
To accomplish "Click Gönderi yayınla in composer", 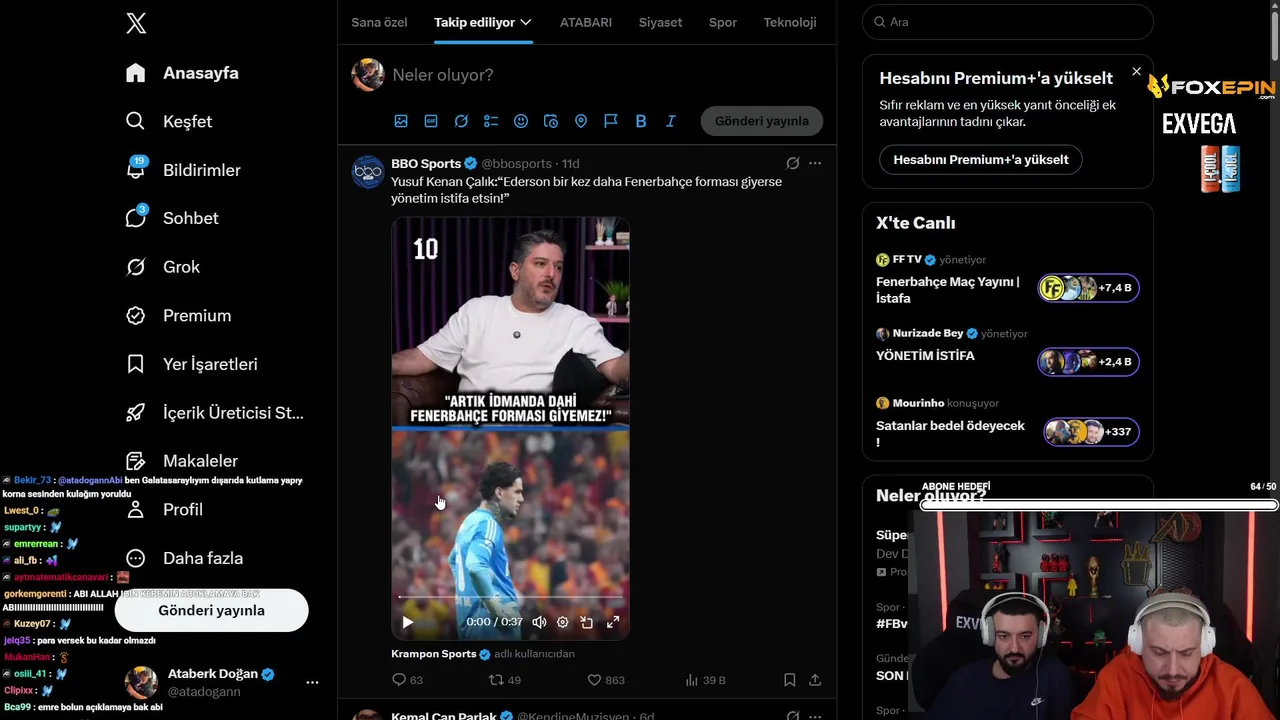I will click(x=762, y=121).
